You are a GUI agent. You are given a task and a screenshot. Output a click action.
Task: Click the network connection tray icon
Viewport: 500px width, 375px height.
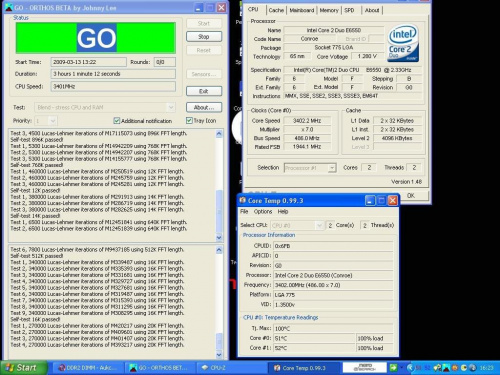point(437,368)
